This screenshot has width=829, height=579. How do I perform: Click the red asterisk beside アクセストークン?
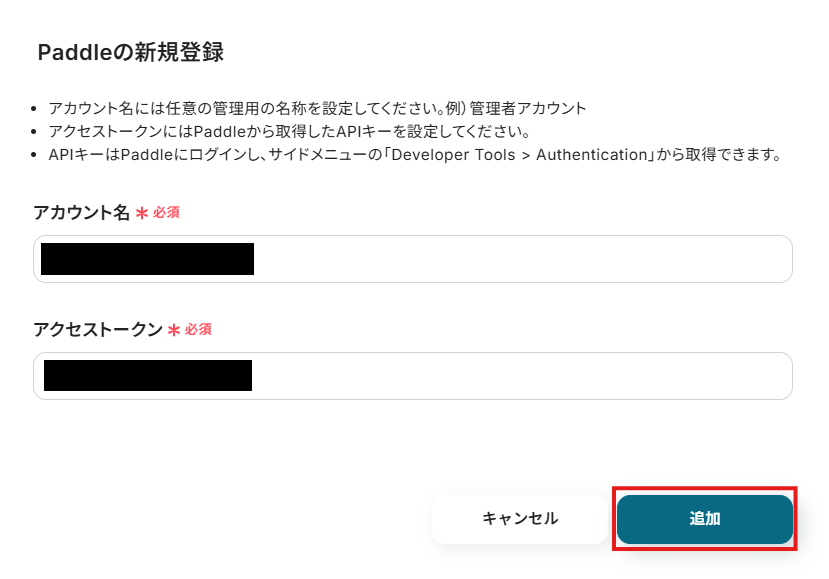pyautogui.click(x=174, y=330)
